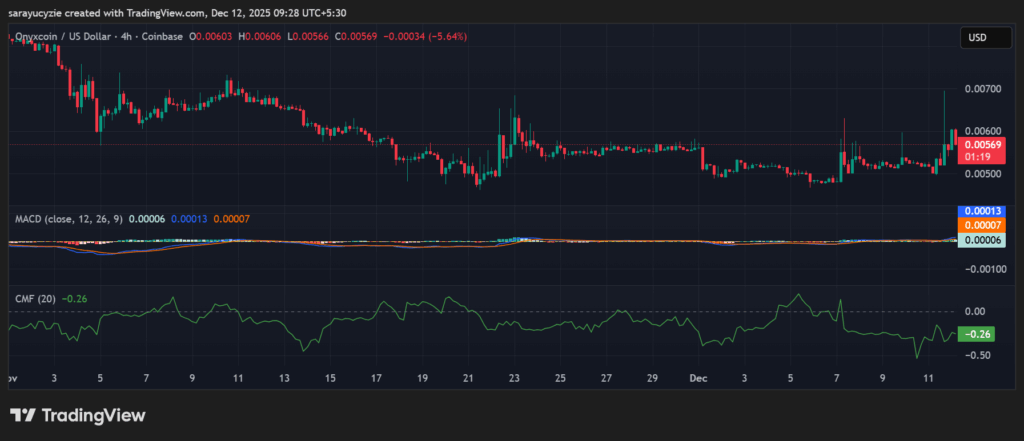Click the 23 date label on time axis
The image size is (1024, 441).
point(514,379)
